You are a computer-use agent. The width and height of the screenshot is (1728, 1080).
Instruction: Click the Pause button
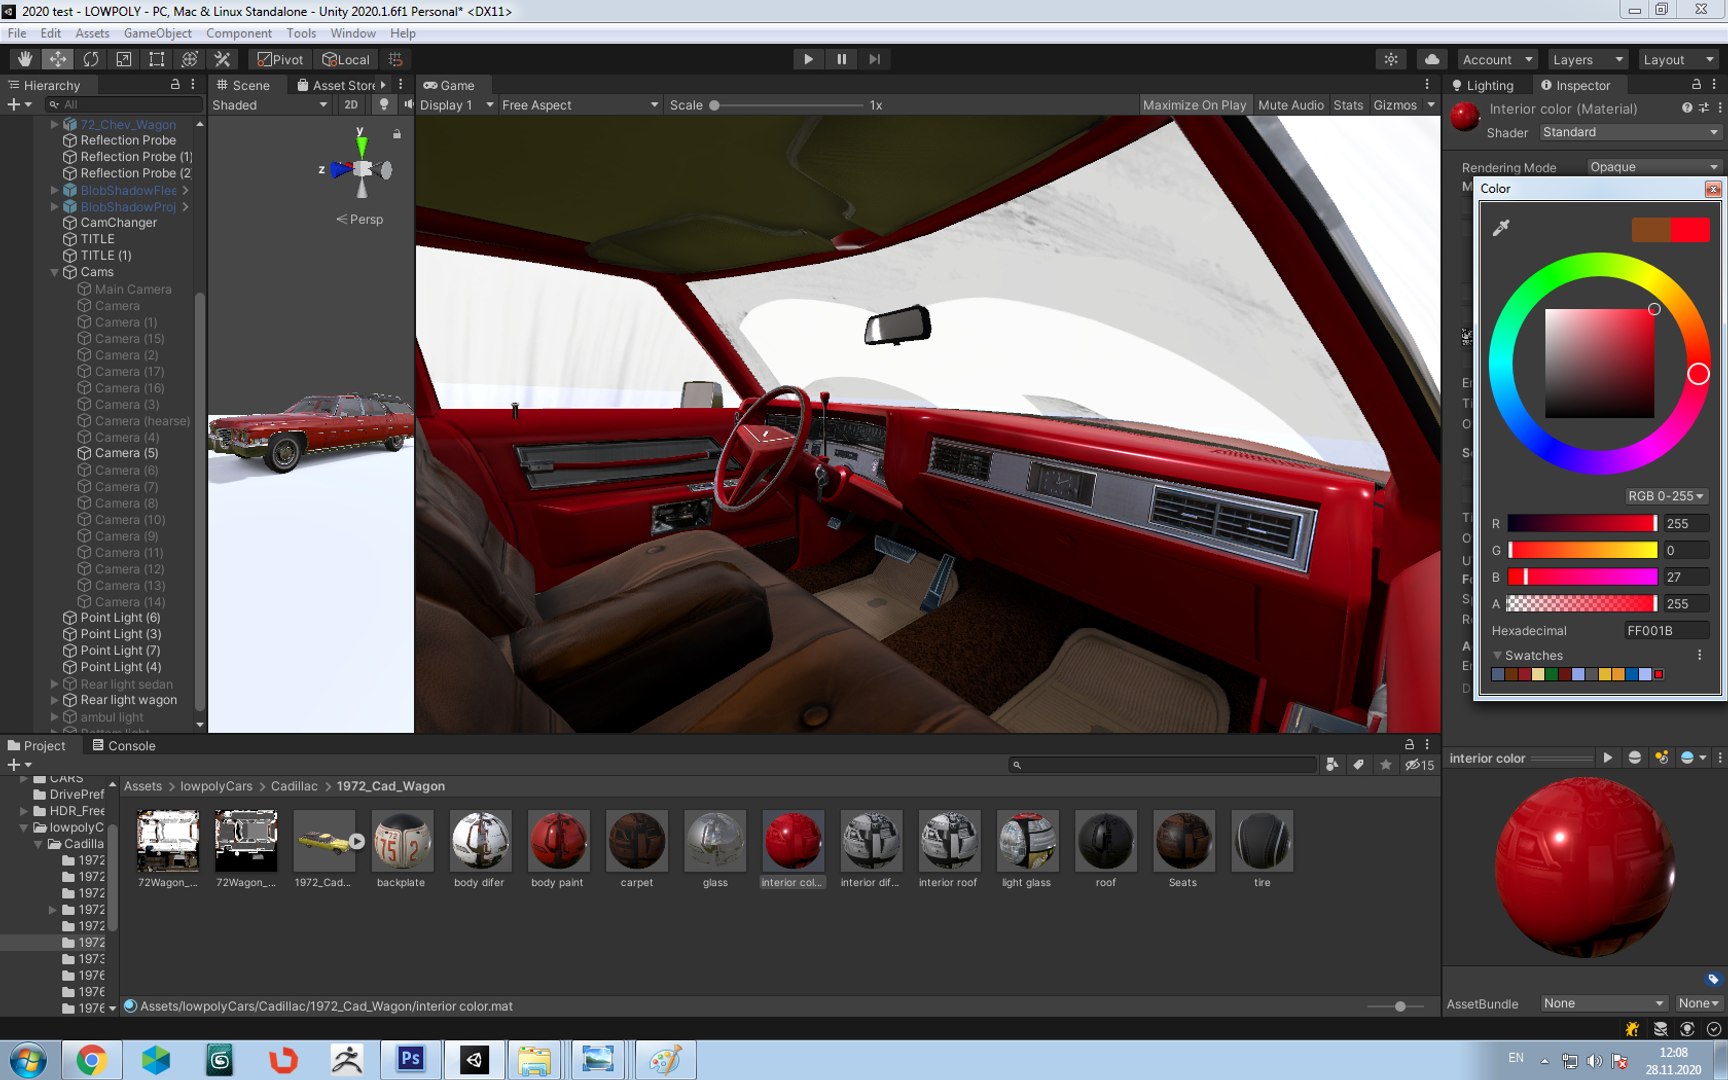click(842, 59)
